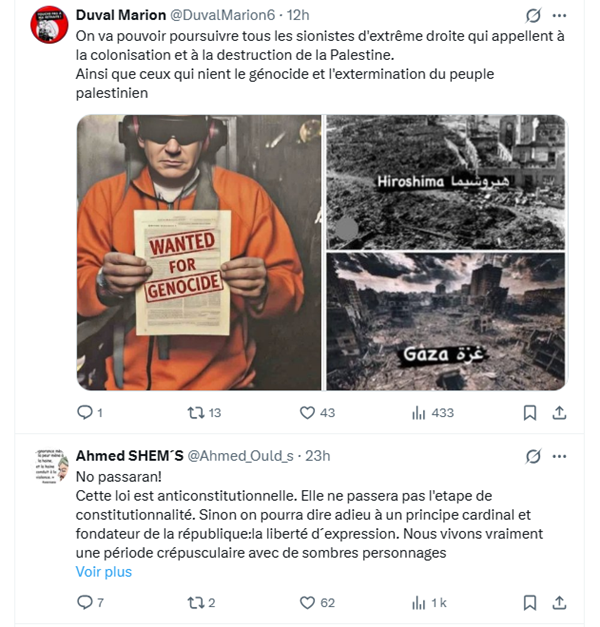Viewport: 600px width, 627px height.
Task: Open Duval Marion's profile name
Action: 121,15
